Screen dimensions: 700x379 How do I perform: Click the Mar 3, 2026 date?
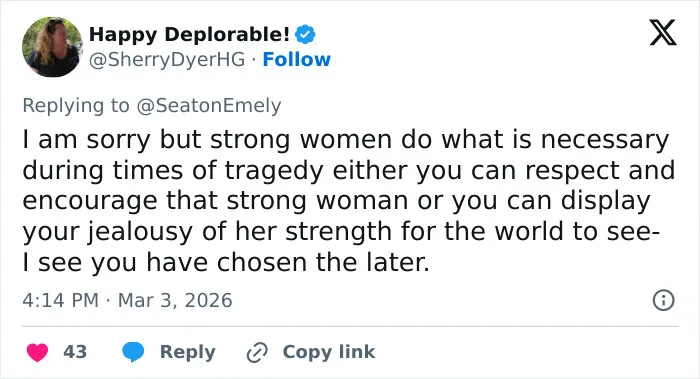point(175,300)
